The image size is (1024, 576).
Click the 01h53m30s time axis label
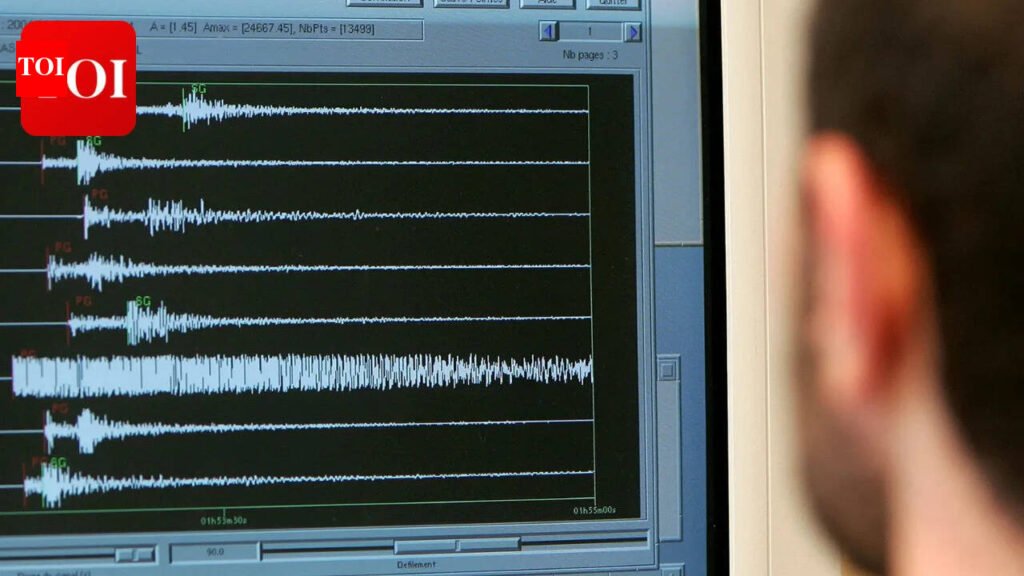[x=223, y=520]
